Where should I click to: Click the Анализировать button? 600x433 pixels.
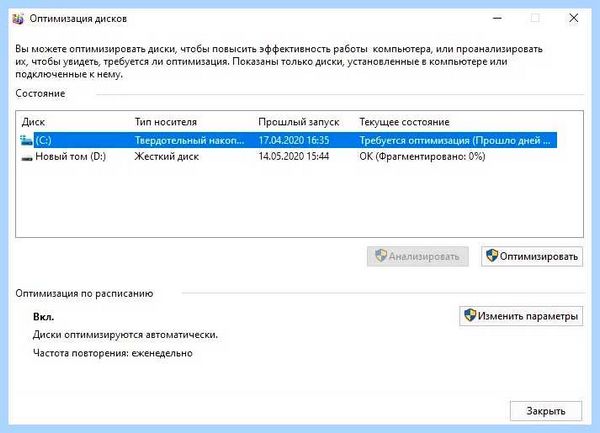pos(417,256)
